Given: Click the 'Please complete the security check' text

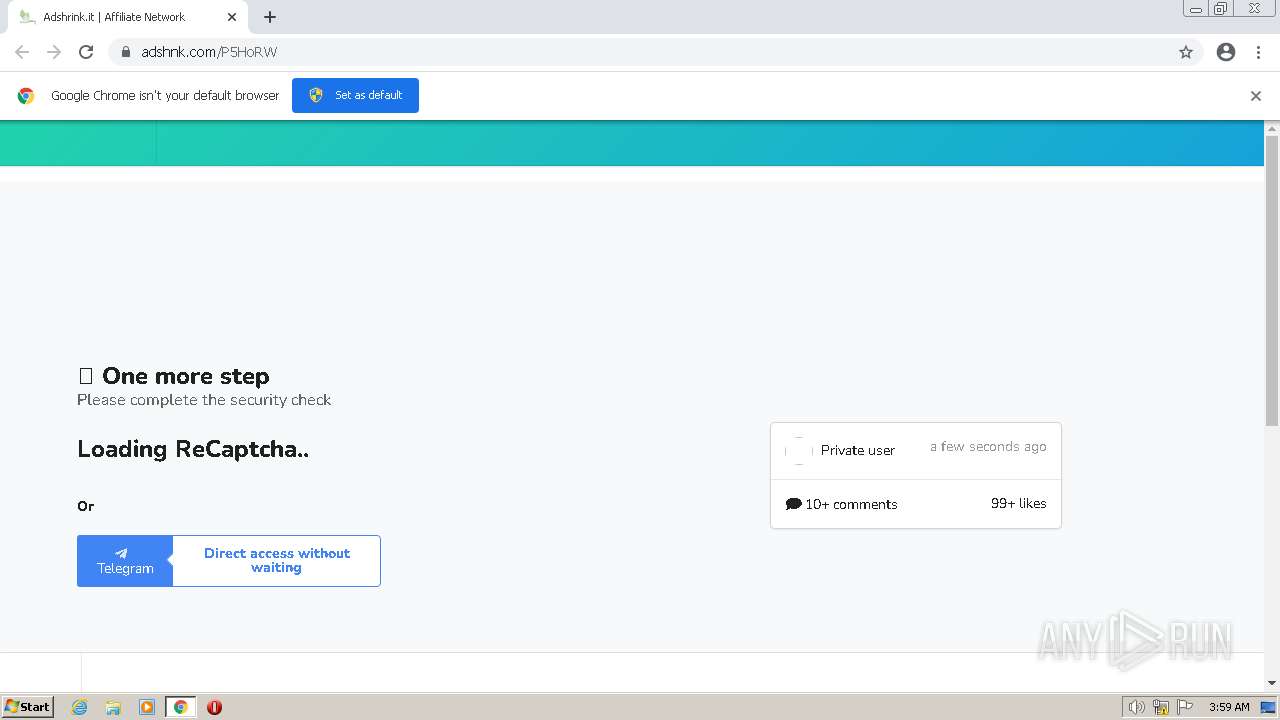Looking at the screenshot, I should click(204, 400).
